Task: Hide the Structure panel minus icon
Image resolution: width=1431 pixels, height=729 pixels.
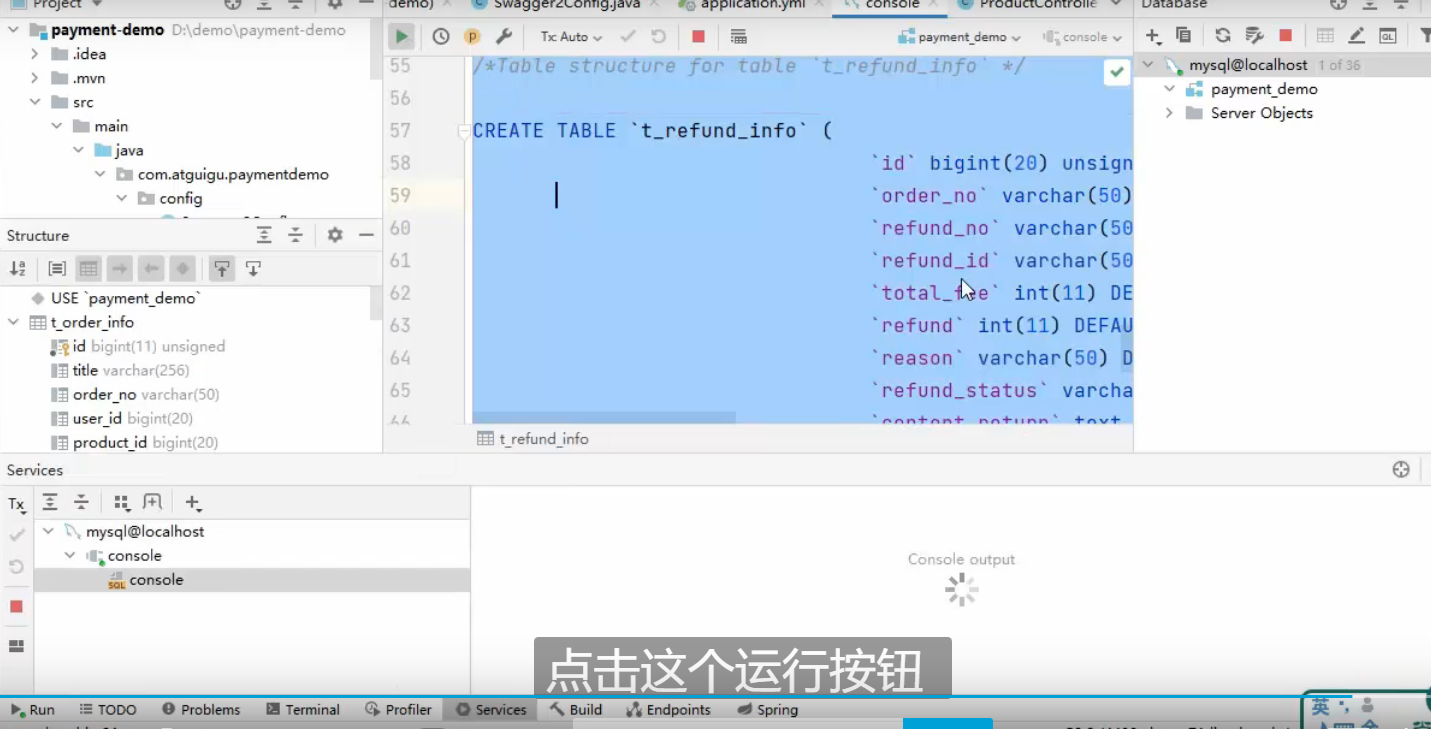Action: point(366,235)
